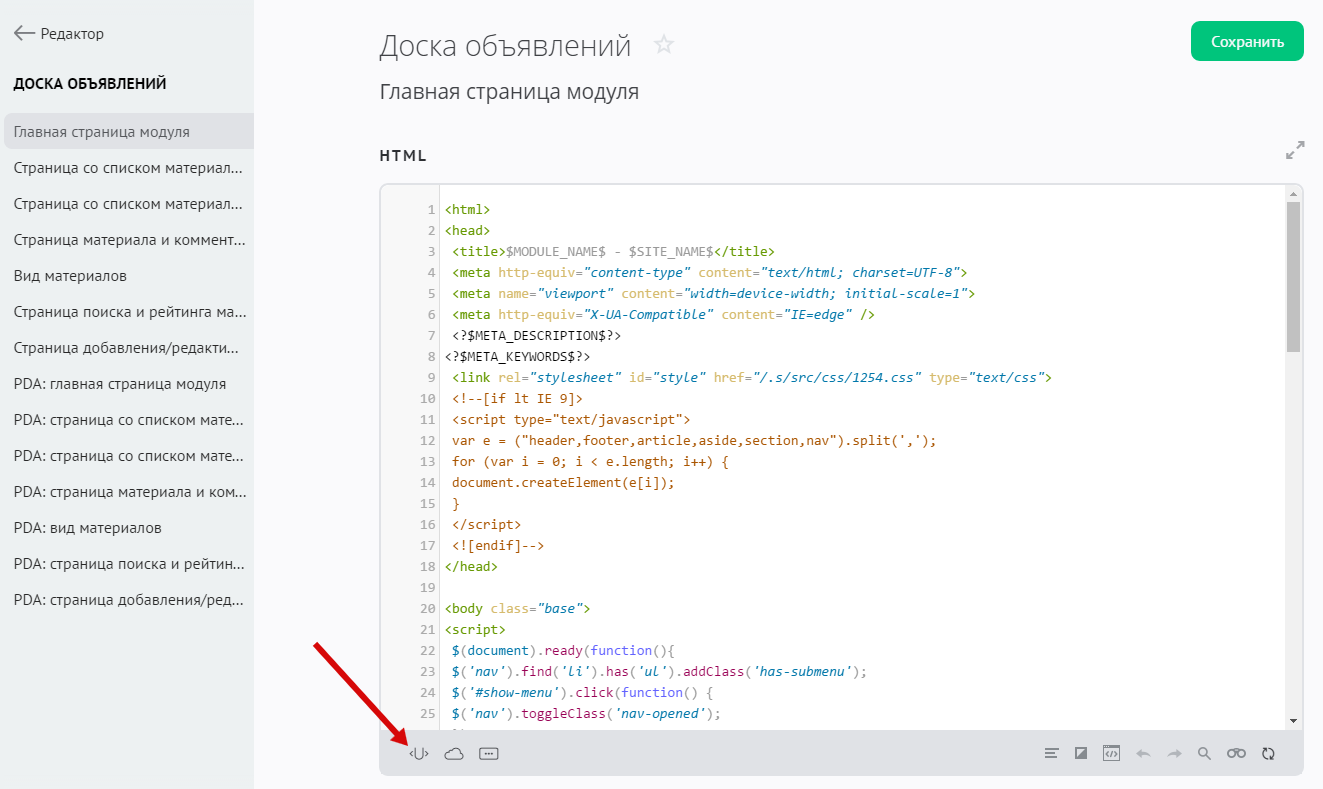Expand the HTML editor to fullscreen
Image resolution: width=1323 pixels, height=789 pixels.
point(1295,150)
